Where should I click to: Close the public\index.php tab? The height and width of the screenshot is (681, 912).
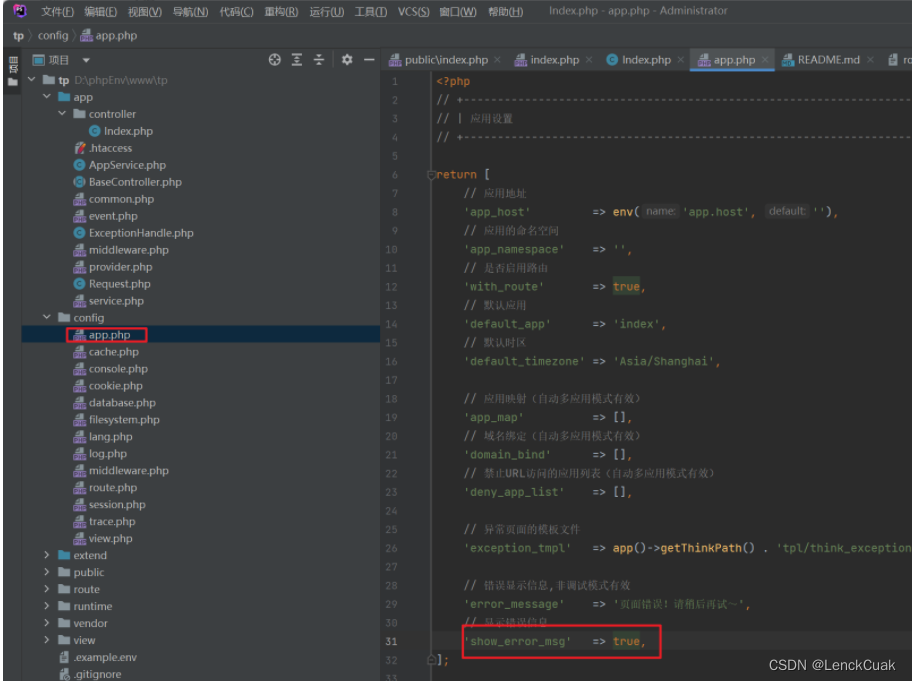pos(497,60)
